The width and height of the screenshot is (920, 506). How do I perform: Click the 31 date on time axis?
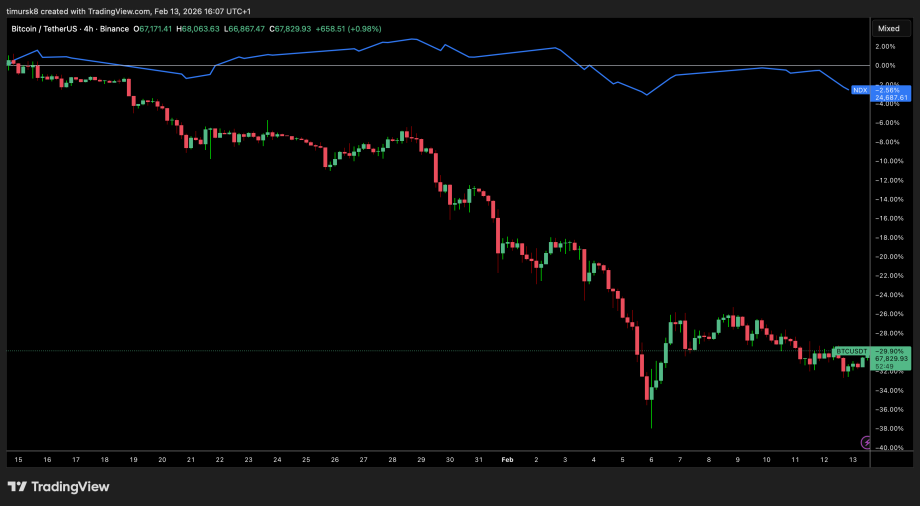point(478,459)
